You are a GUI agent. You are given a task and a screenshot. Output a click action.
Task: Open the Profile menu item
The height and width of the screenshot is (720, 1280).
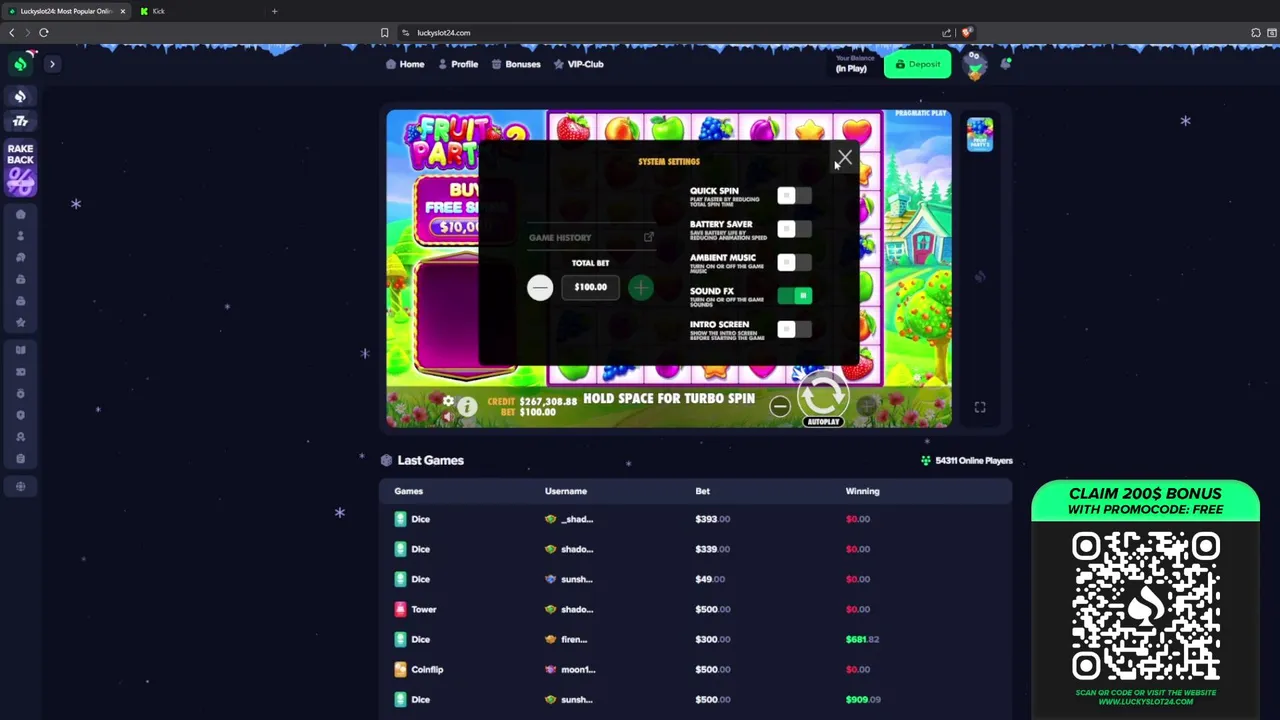(x=457, y=64)
